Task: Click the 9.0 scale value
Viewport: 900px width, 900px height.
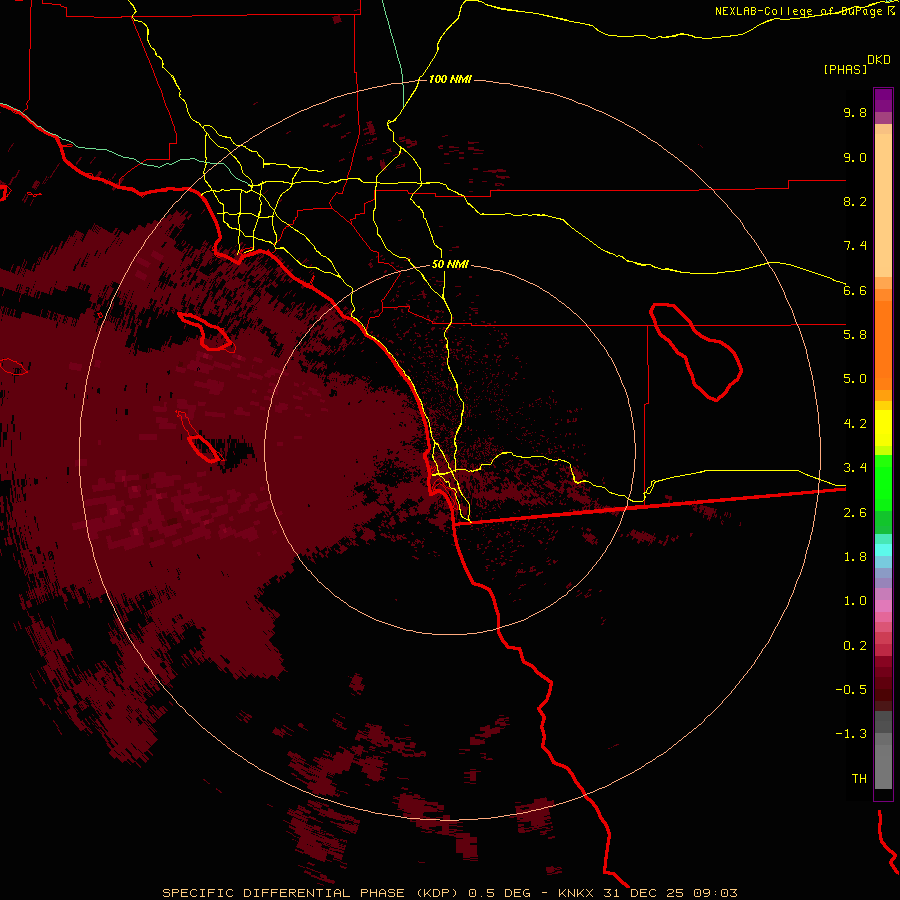Action: [x=855, y=157]
